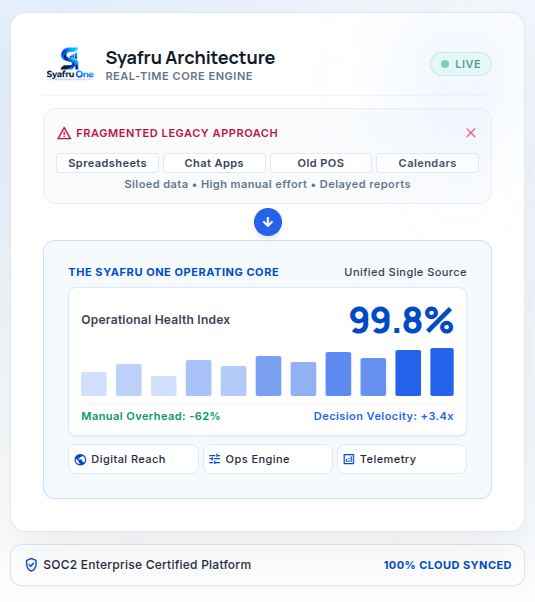Click the globe icon beside Digital Reach

80,460
